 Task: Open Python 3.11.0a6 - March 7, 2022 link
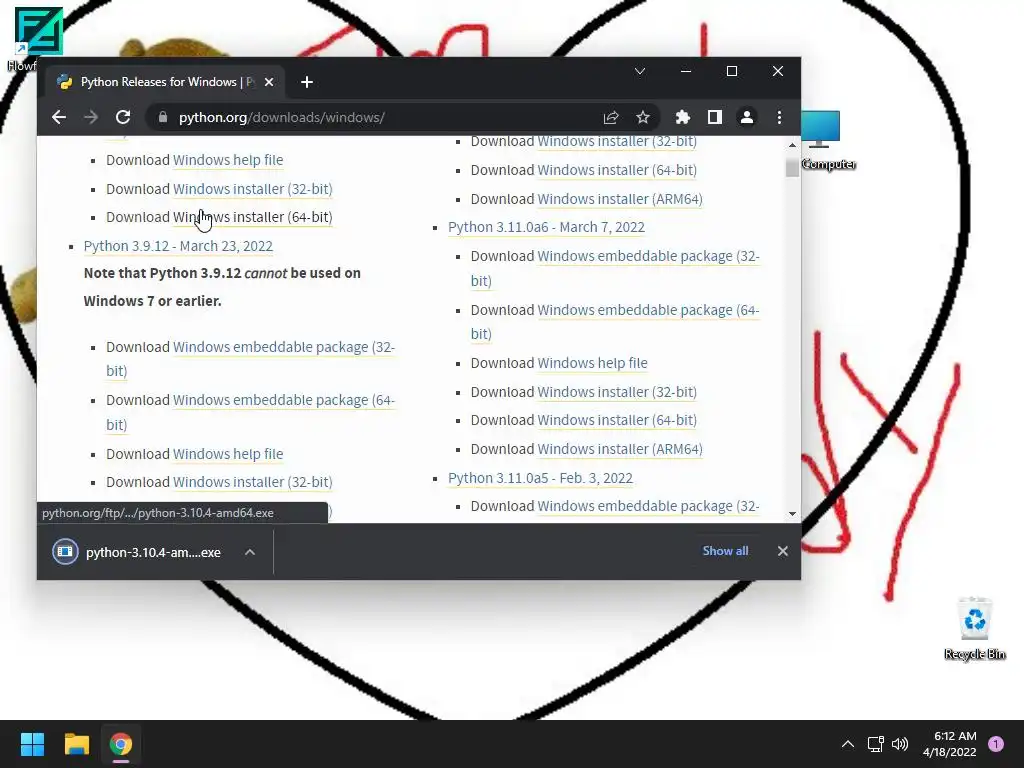[546, 227]
